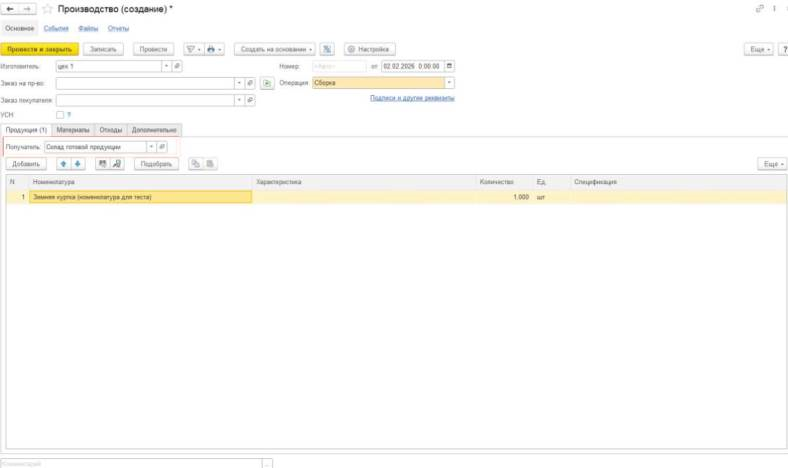The height and width of the screenshot is (468, 788).
Task: Click the Комментарий field at the bottom
Action: pos(131,463)
